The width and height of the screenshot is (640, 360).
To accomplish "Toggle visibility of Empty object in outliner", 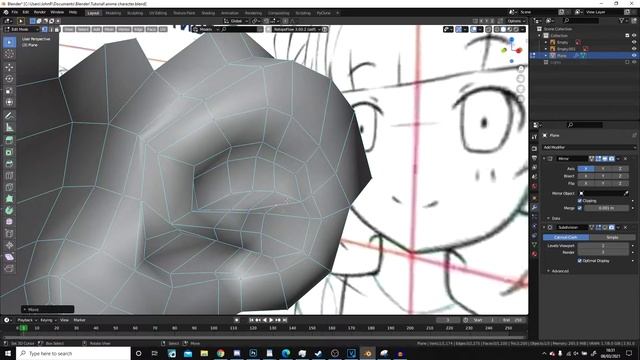I will (634, 42).
